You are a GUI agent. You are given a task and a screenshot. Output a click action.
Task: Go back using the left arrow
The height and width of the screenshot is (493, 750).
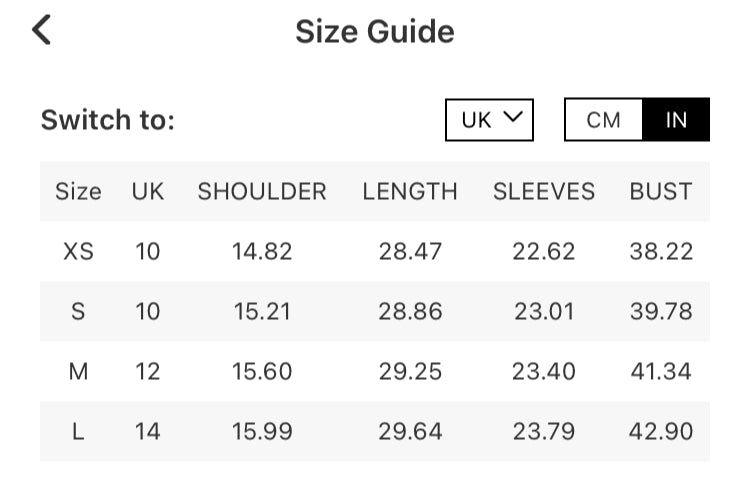tap(41, 30)
